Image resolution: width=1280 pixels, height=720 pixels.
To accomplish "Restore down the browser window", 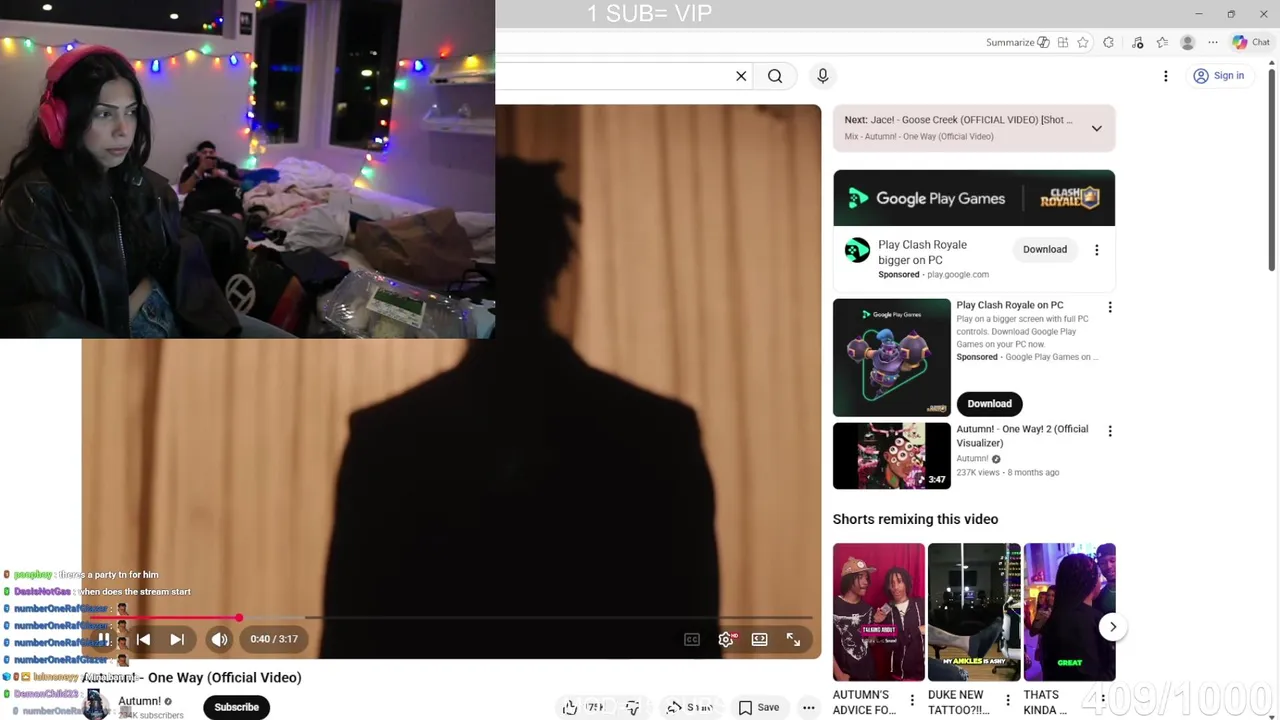I will pyautogui.click(x=1231, y=14).
